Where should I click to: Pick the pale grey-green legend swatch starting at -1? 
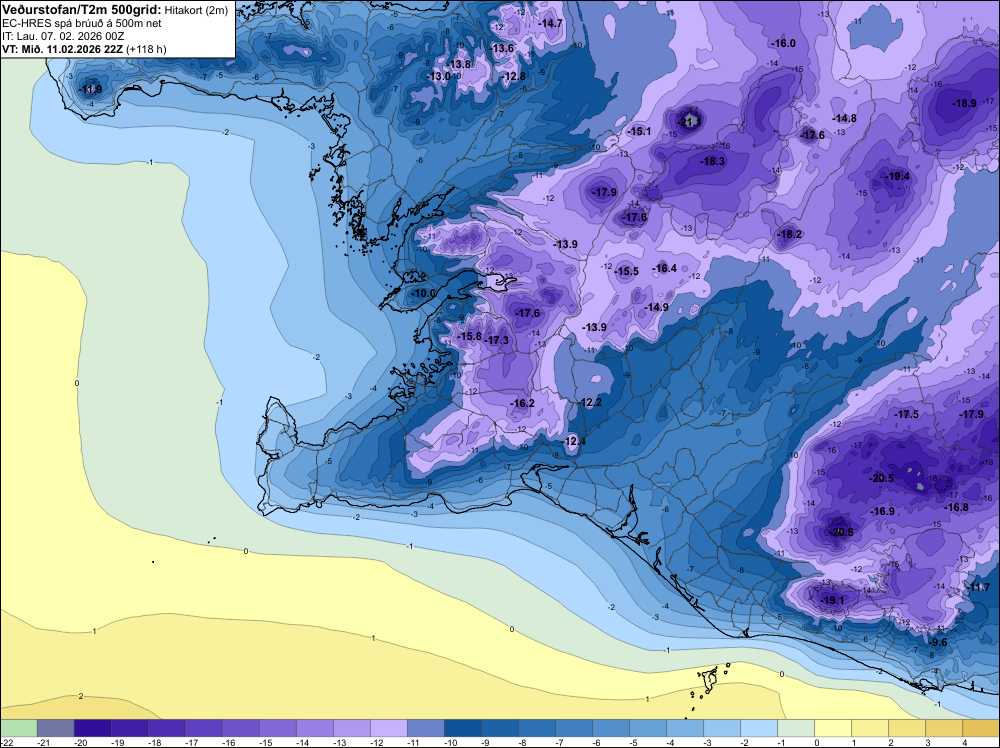tap(797, 728)
